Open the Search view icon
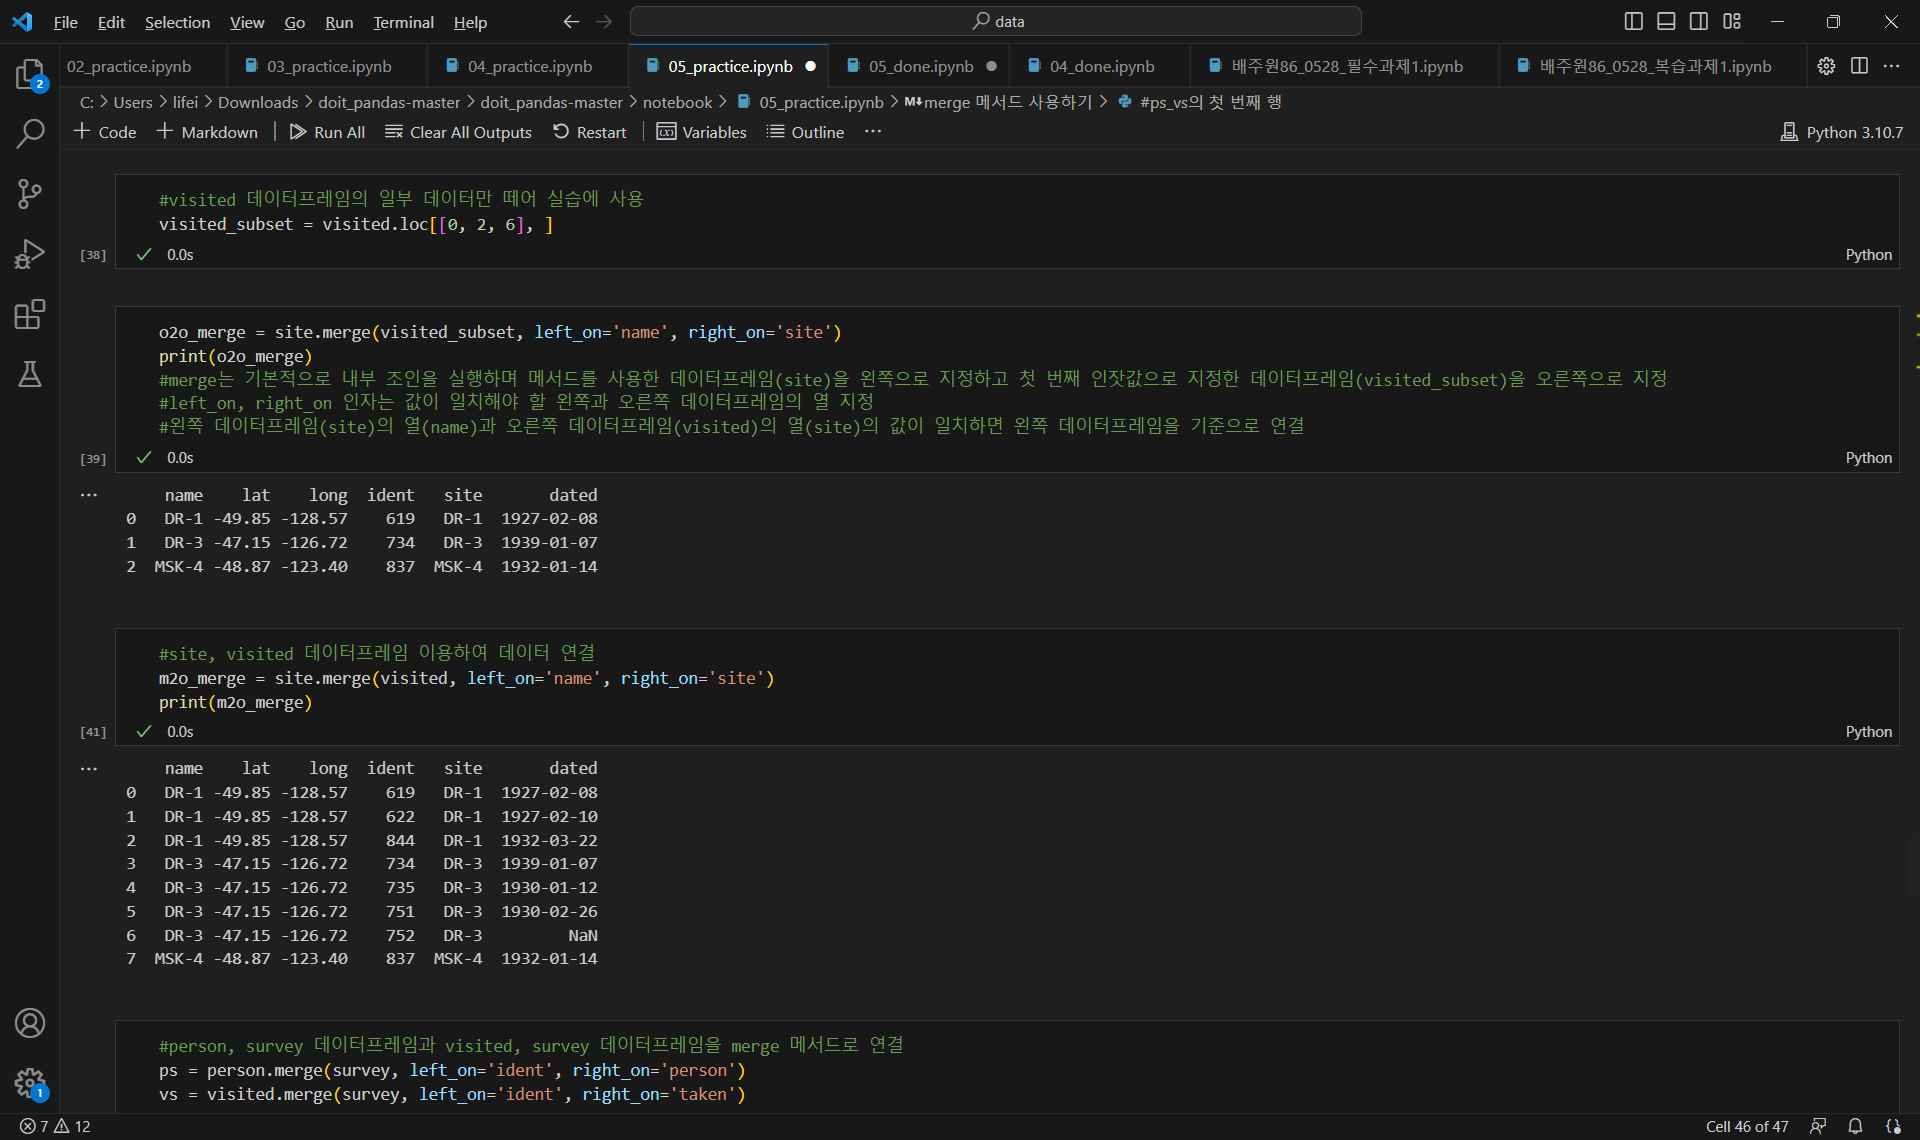The image size is (1920, 1140). 30,133
